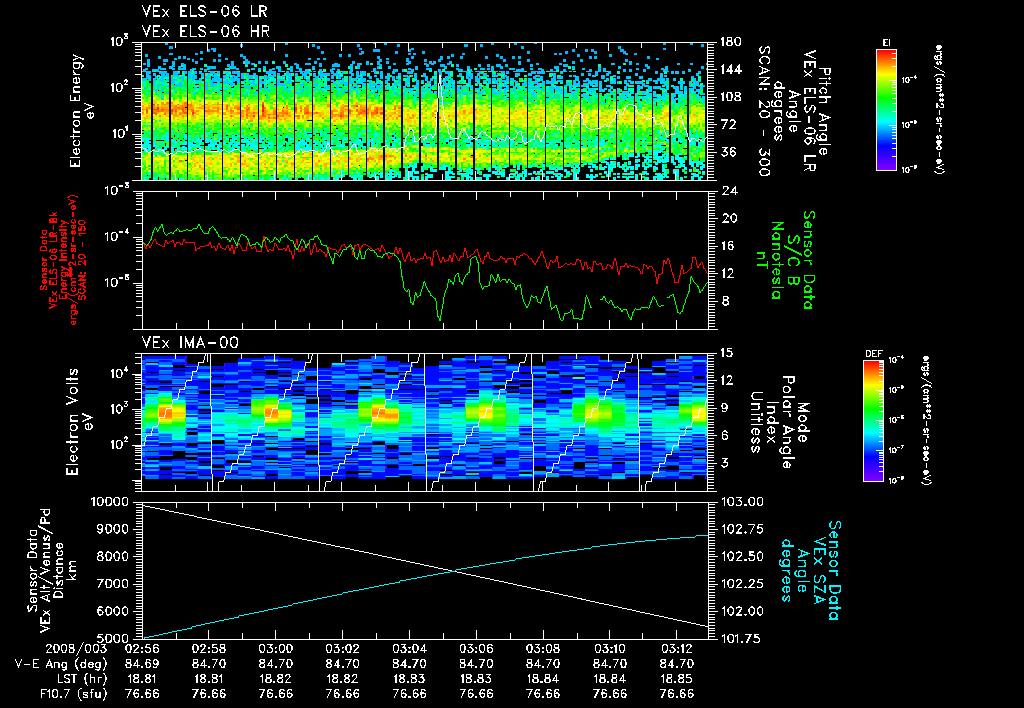This screenshot has height=708, width=1024.
Task: Select the 'VEx ELS-06 HR' plot title
Action: coord(206,31)
